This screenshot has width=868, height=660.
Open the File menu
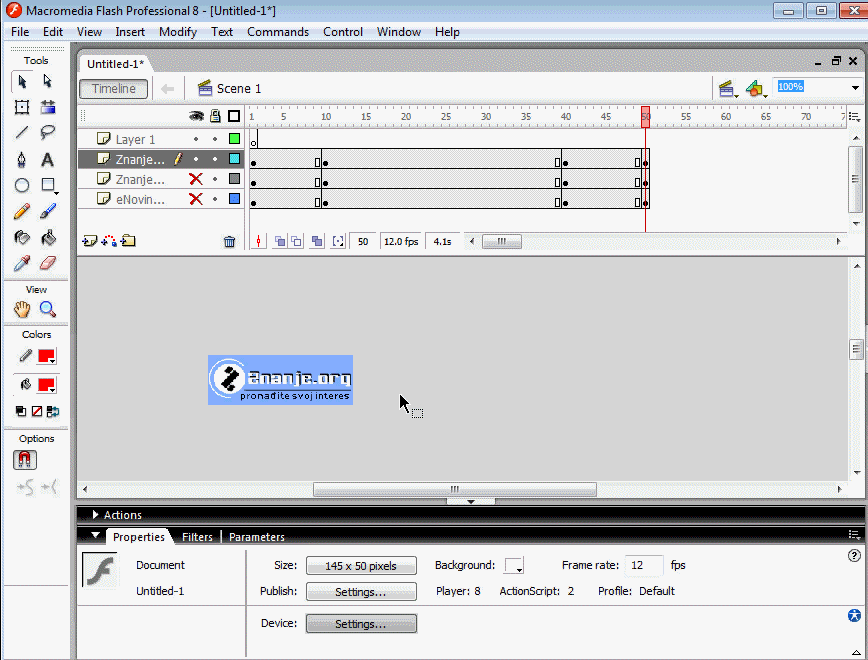(20, 32)
